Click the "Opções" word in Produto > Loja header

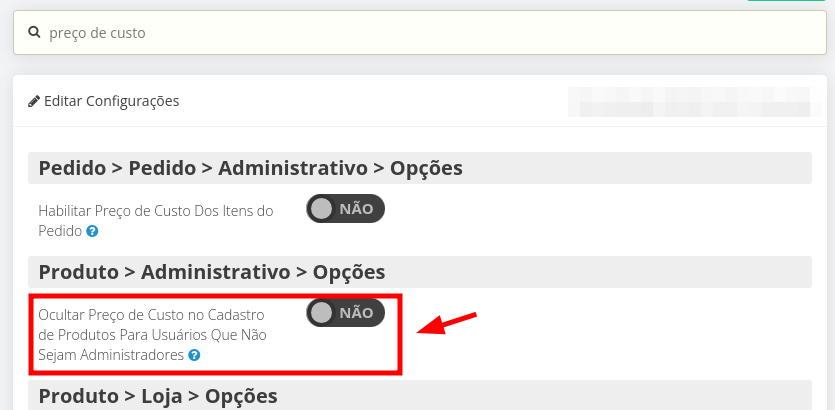click(x=241, y=396)
